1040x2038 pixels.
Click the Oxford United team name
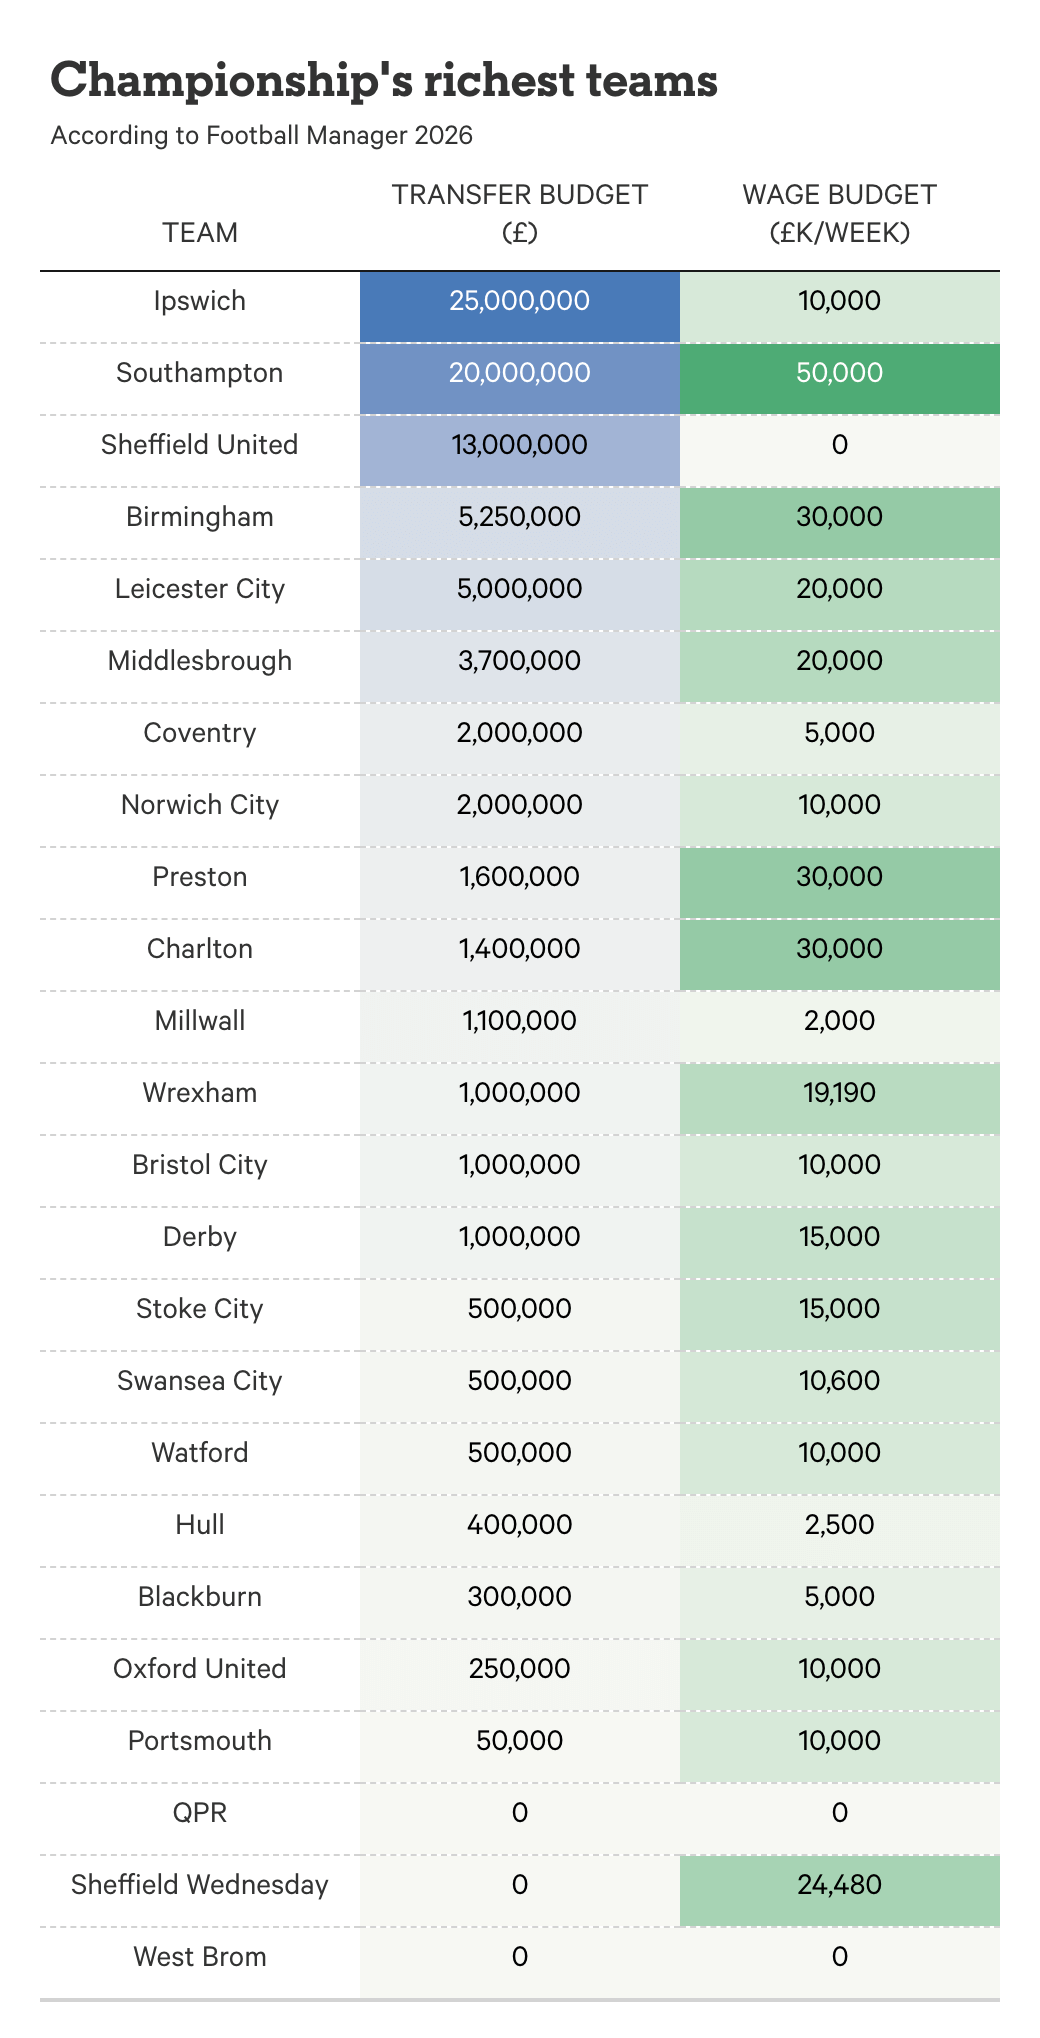[200, 1669]
